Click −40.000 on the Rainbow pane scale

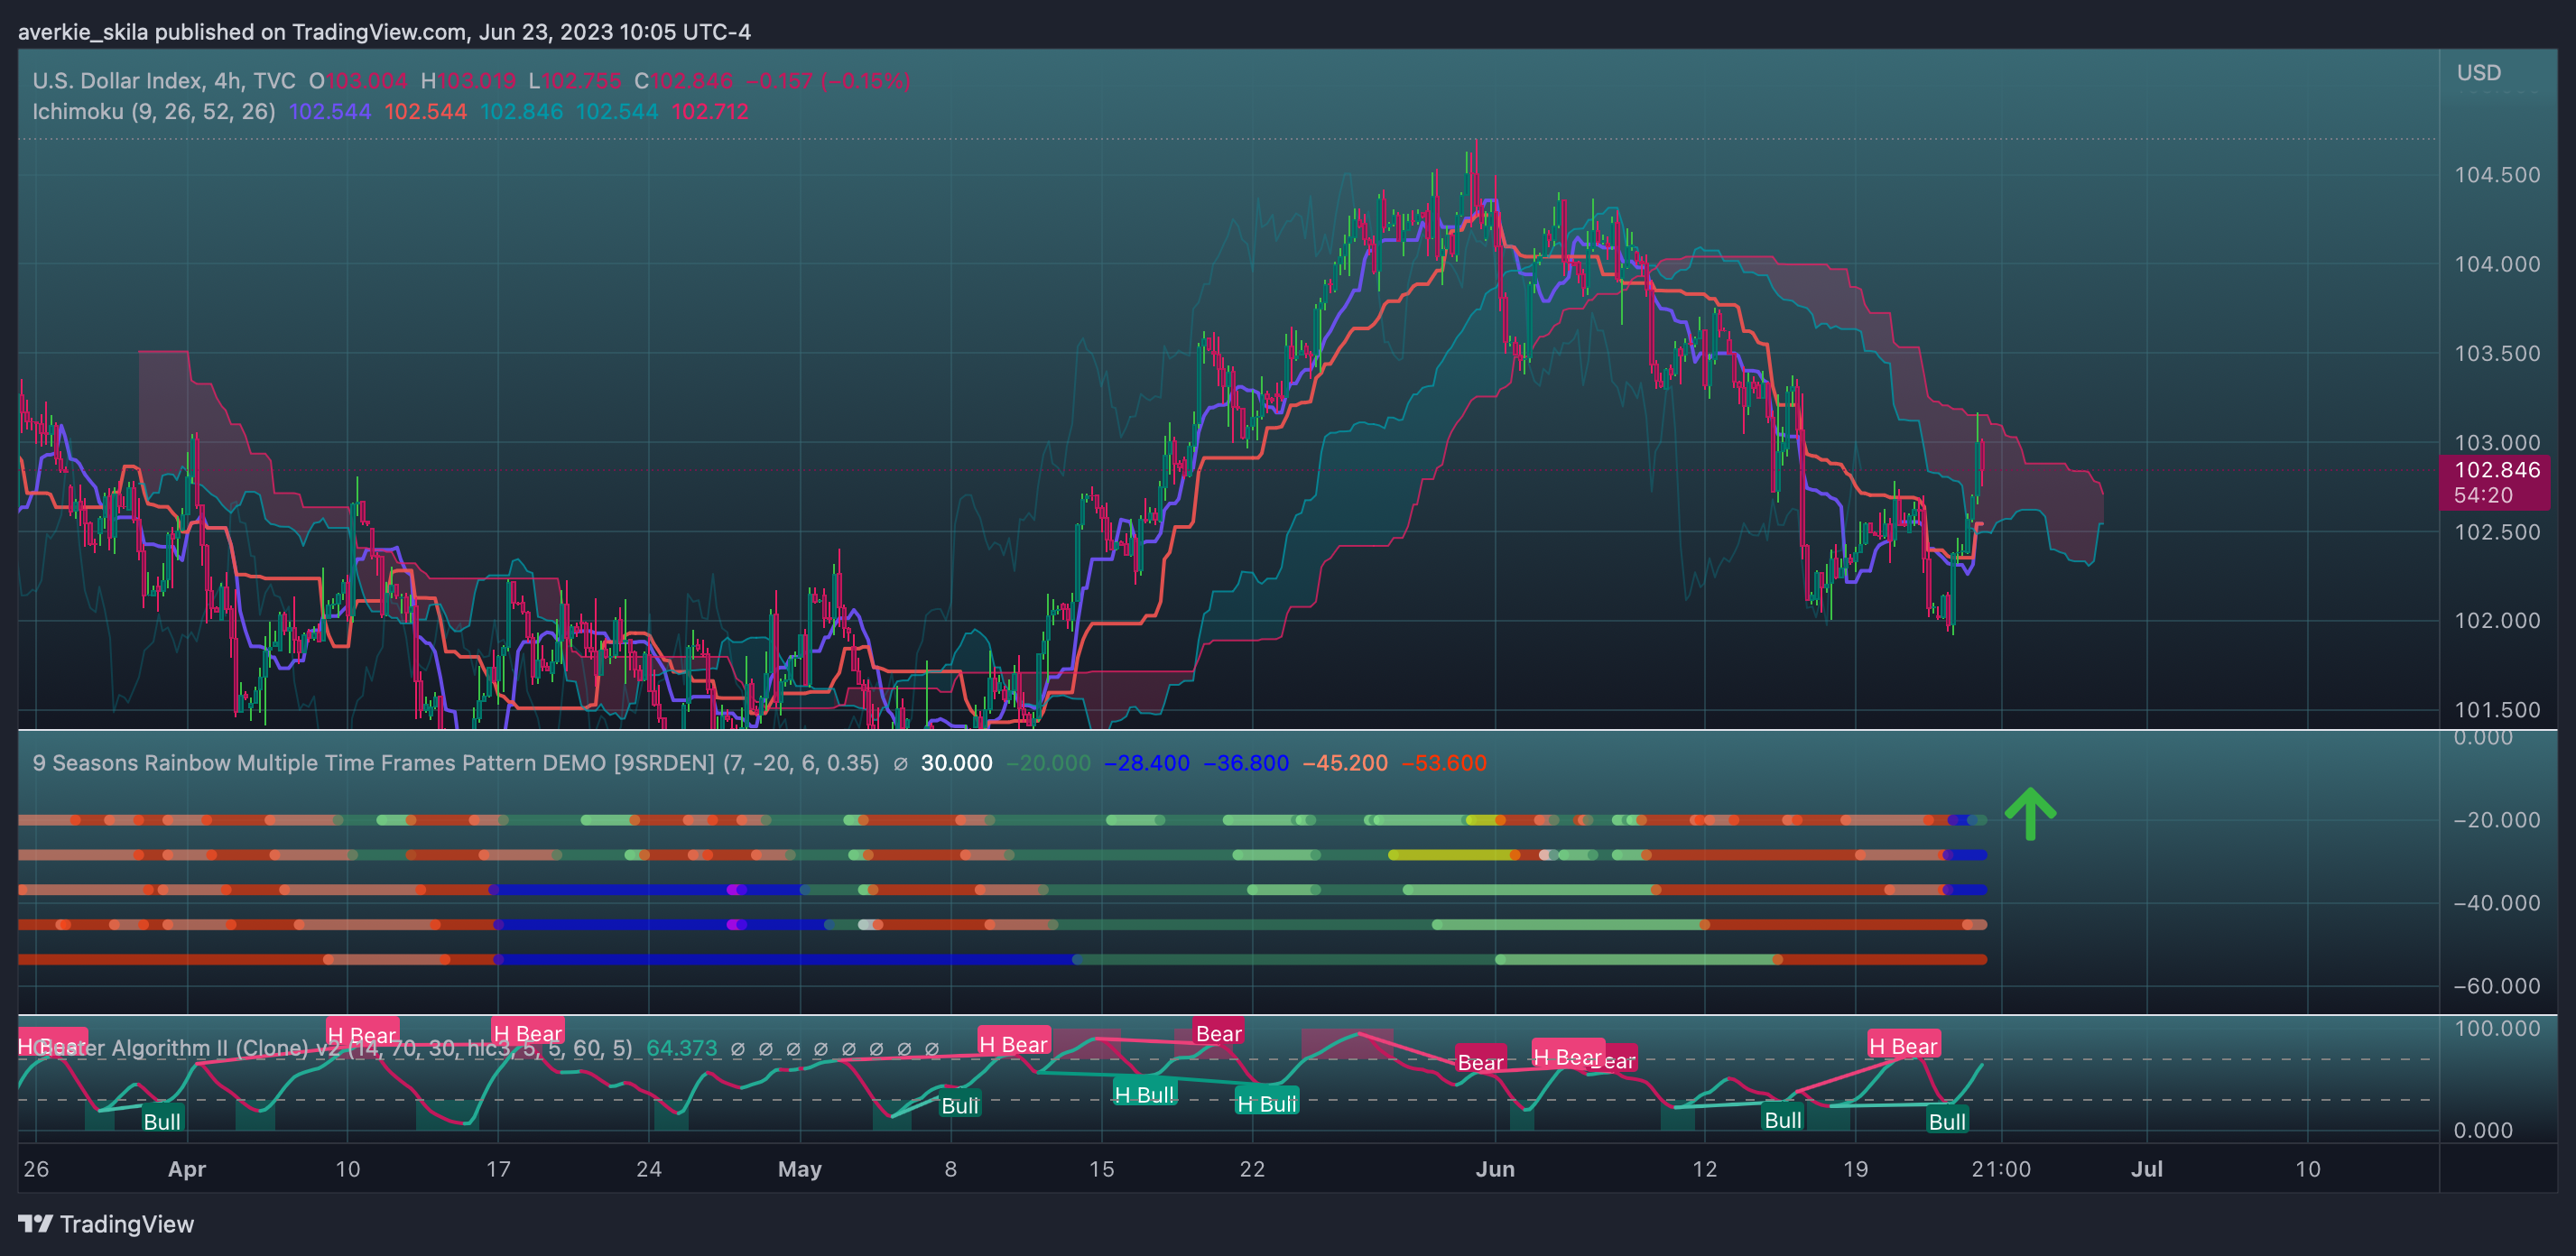click(x=2497, y=903)
